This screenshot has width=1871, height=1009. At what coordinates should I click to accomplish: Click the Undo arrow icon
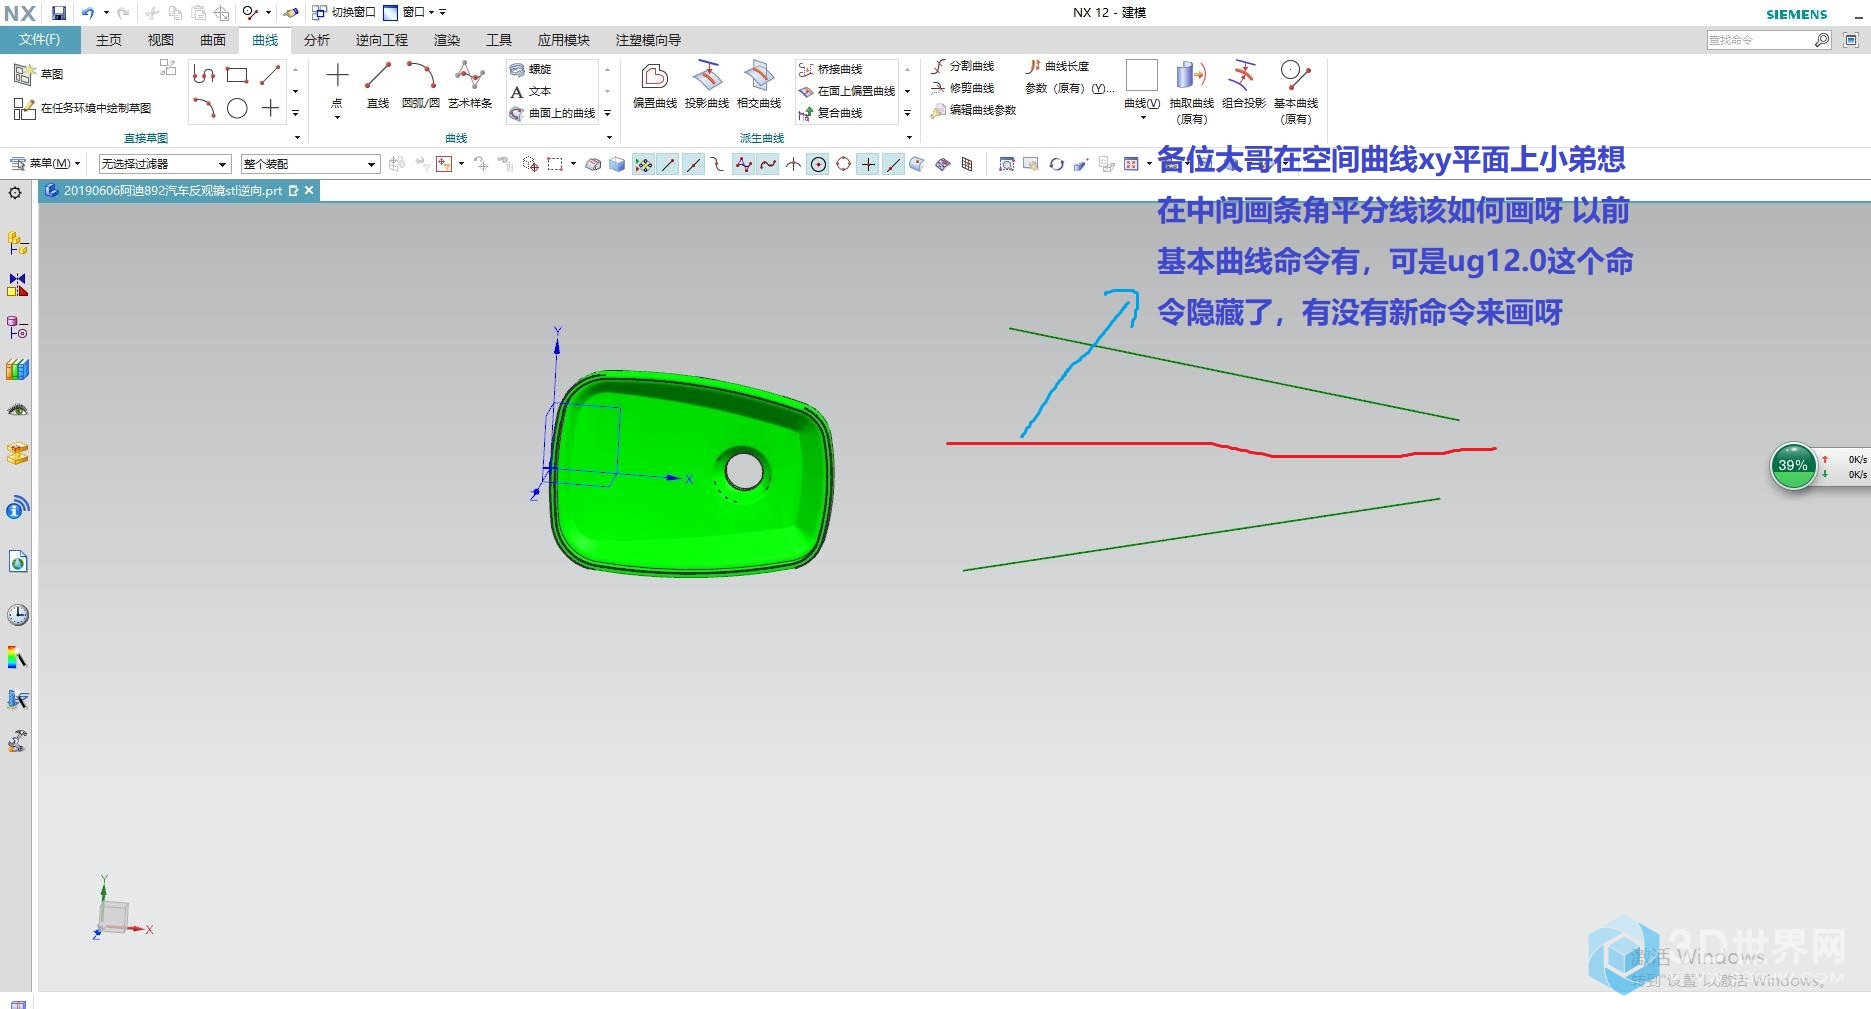88,13
